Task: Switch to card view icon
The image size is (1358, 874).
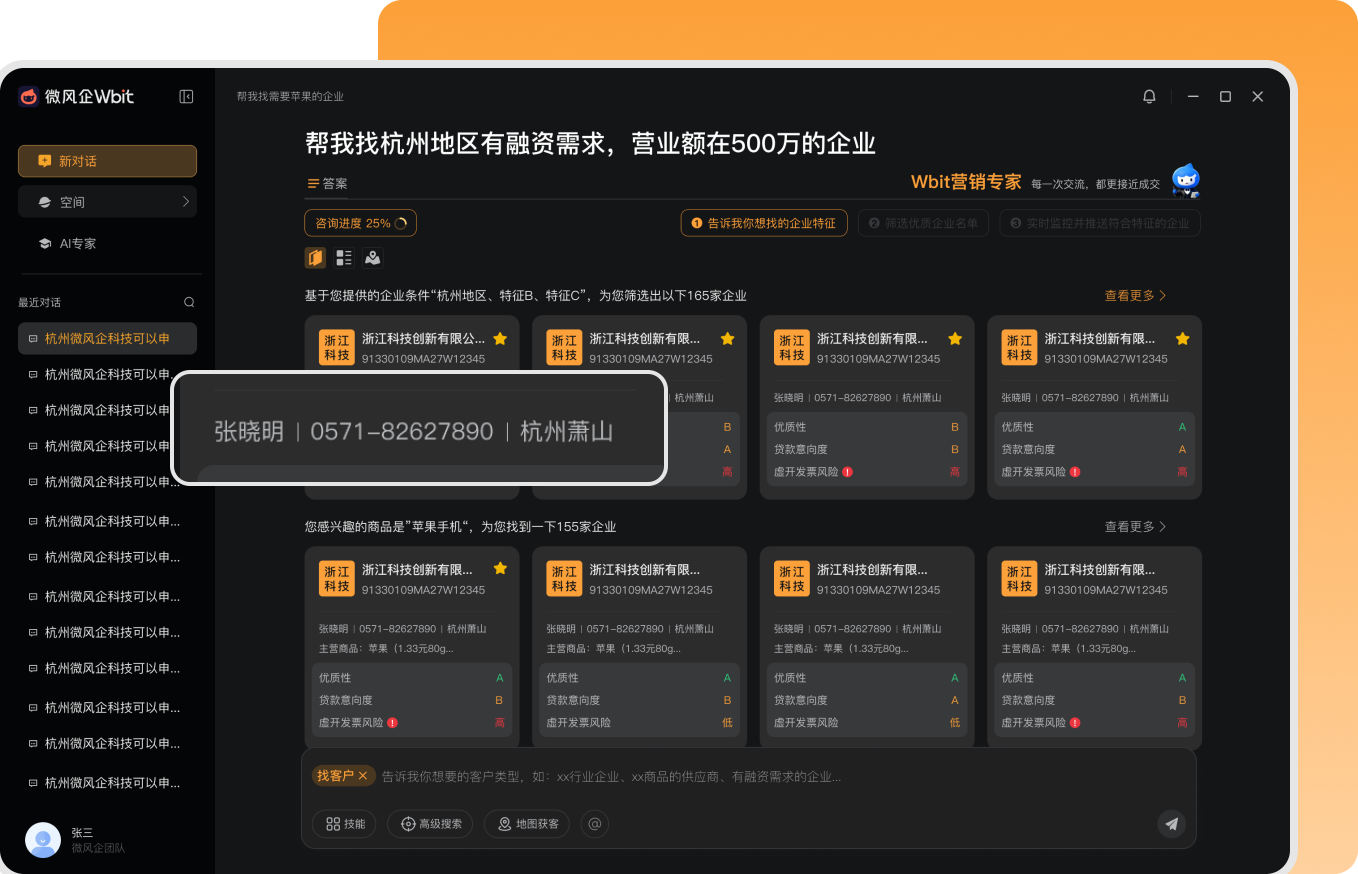Action: tap(315, 258)
